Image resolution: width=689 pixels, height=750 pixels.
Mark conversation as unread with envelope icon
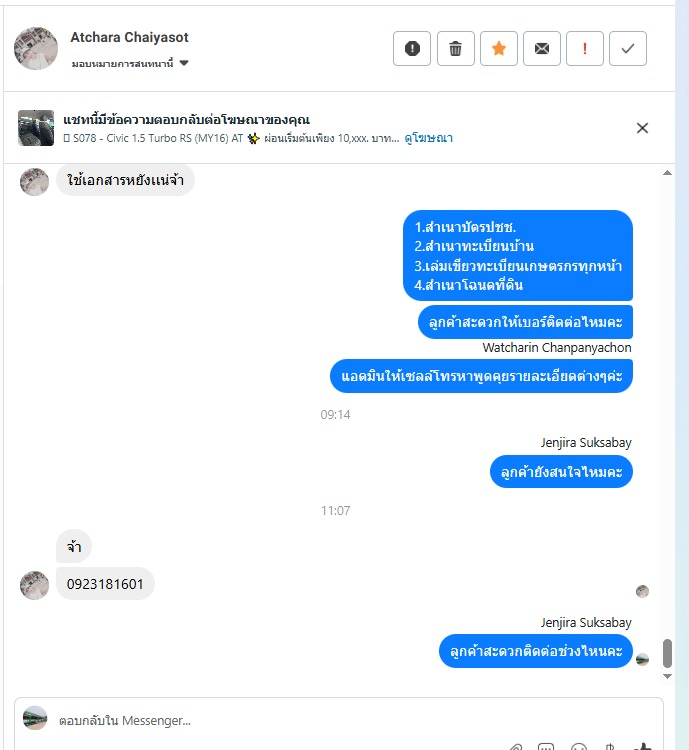[x=542, y=48]
